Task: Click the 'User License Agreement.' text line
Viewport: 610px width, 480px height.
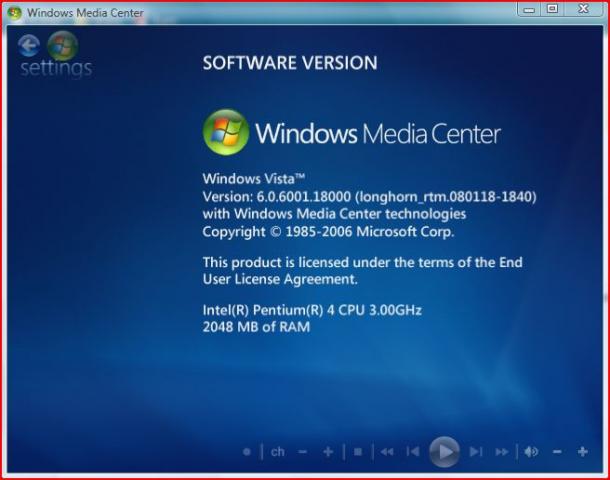Action: 280,279
